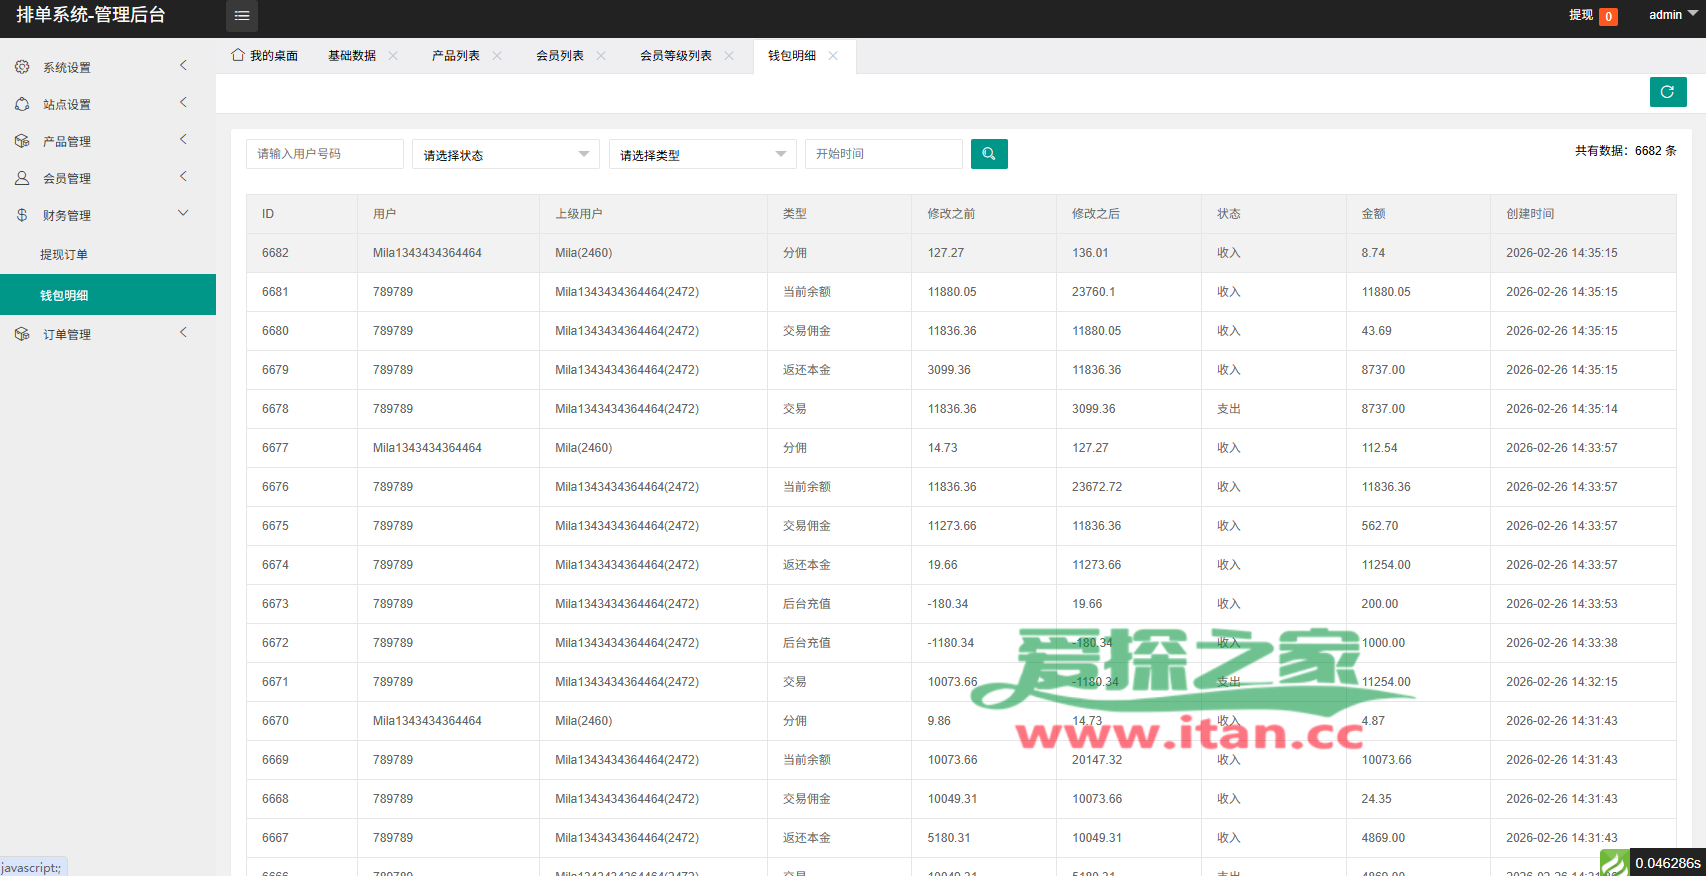Open the 请选择类型 dropdown

click(x=702, y=154)
